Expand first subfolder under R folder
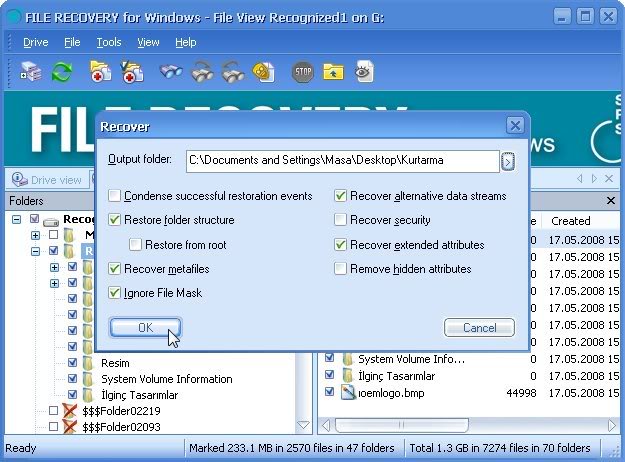Screen dimensions: 625x462 point(54,267)
